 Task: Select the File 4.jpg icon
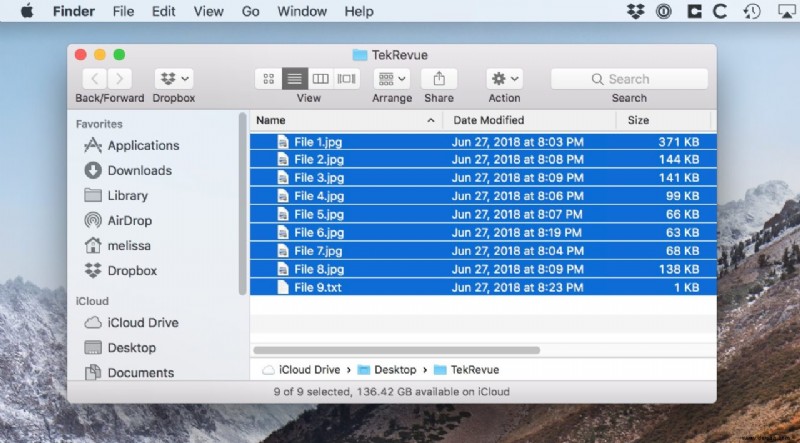coord(283,196)
